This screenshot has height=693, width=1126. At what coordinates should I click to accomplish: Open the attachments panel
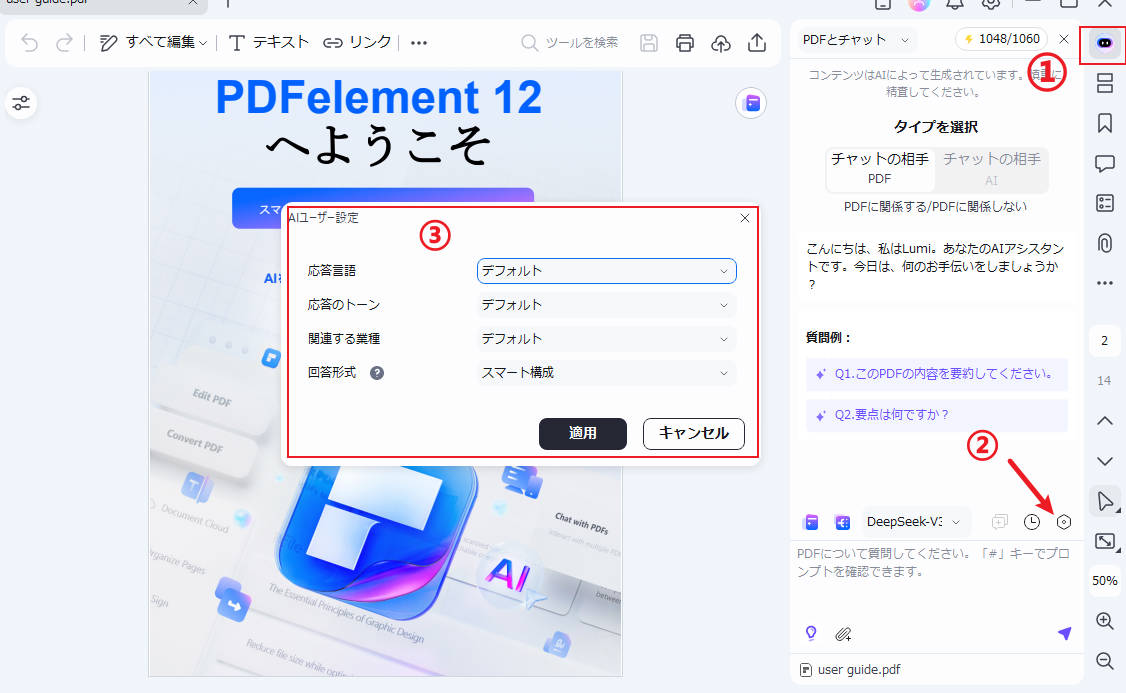coord(1104,242)
